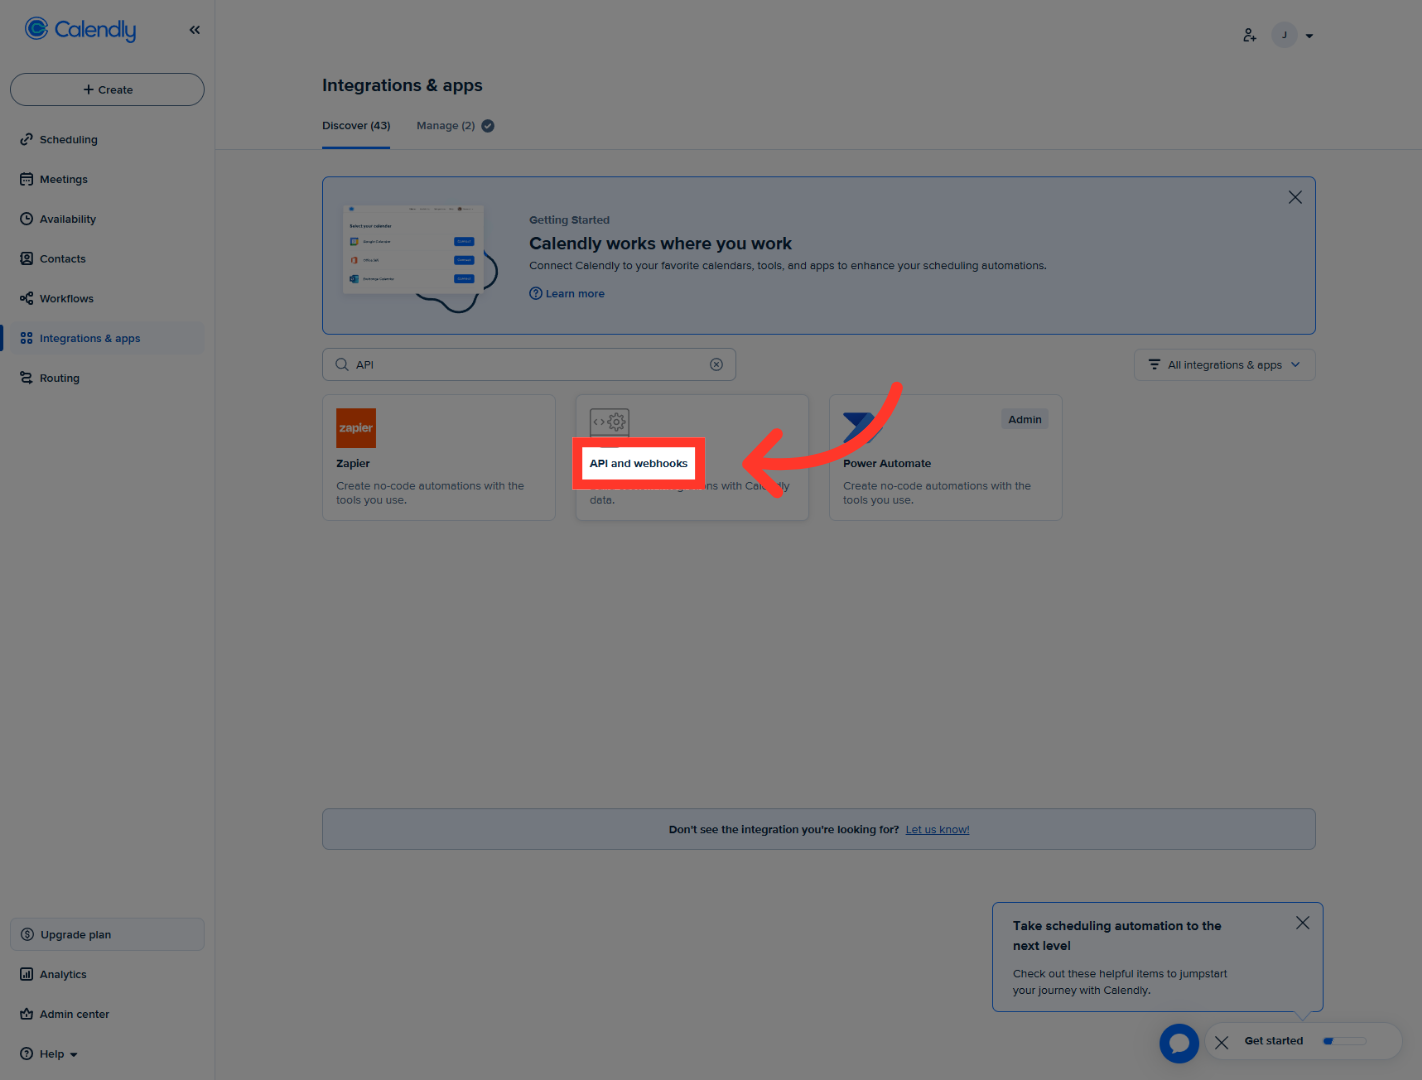Open the API and webhooks card
Viewport: 1422px width, 1080px height.
tap(692, 457)
